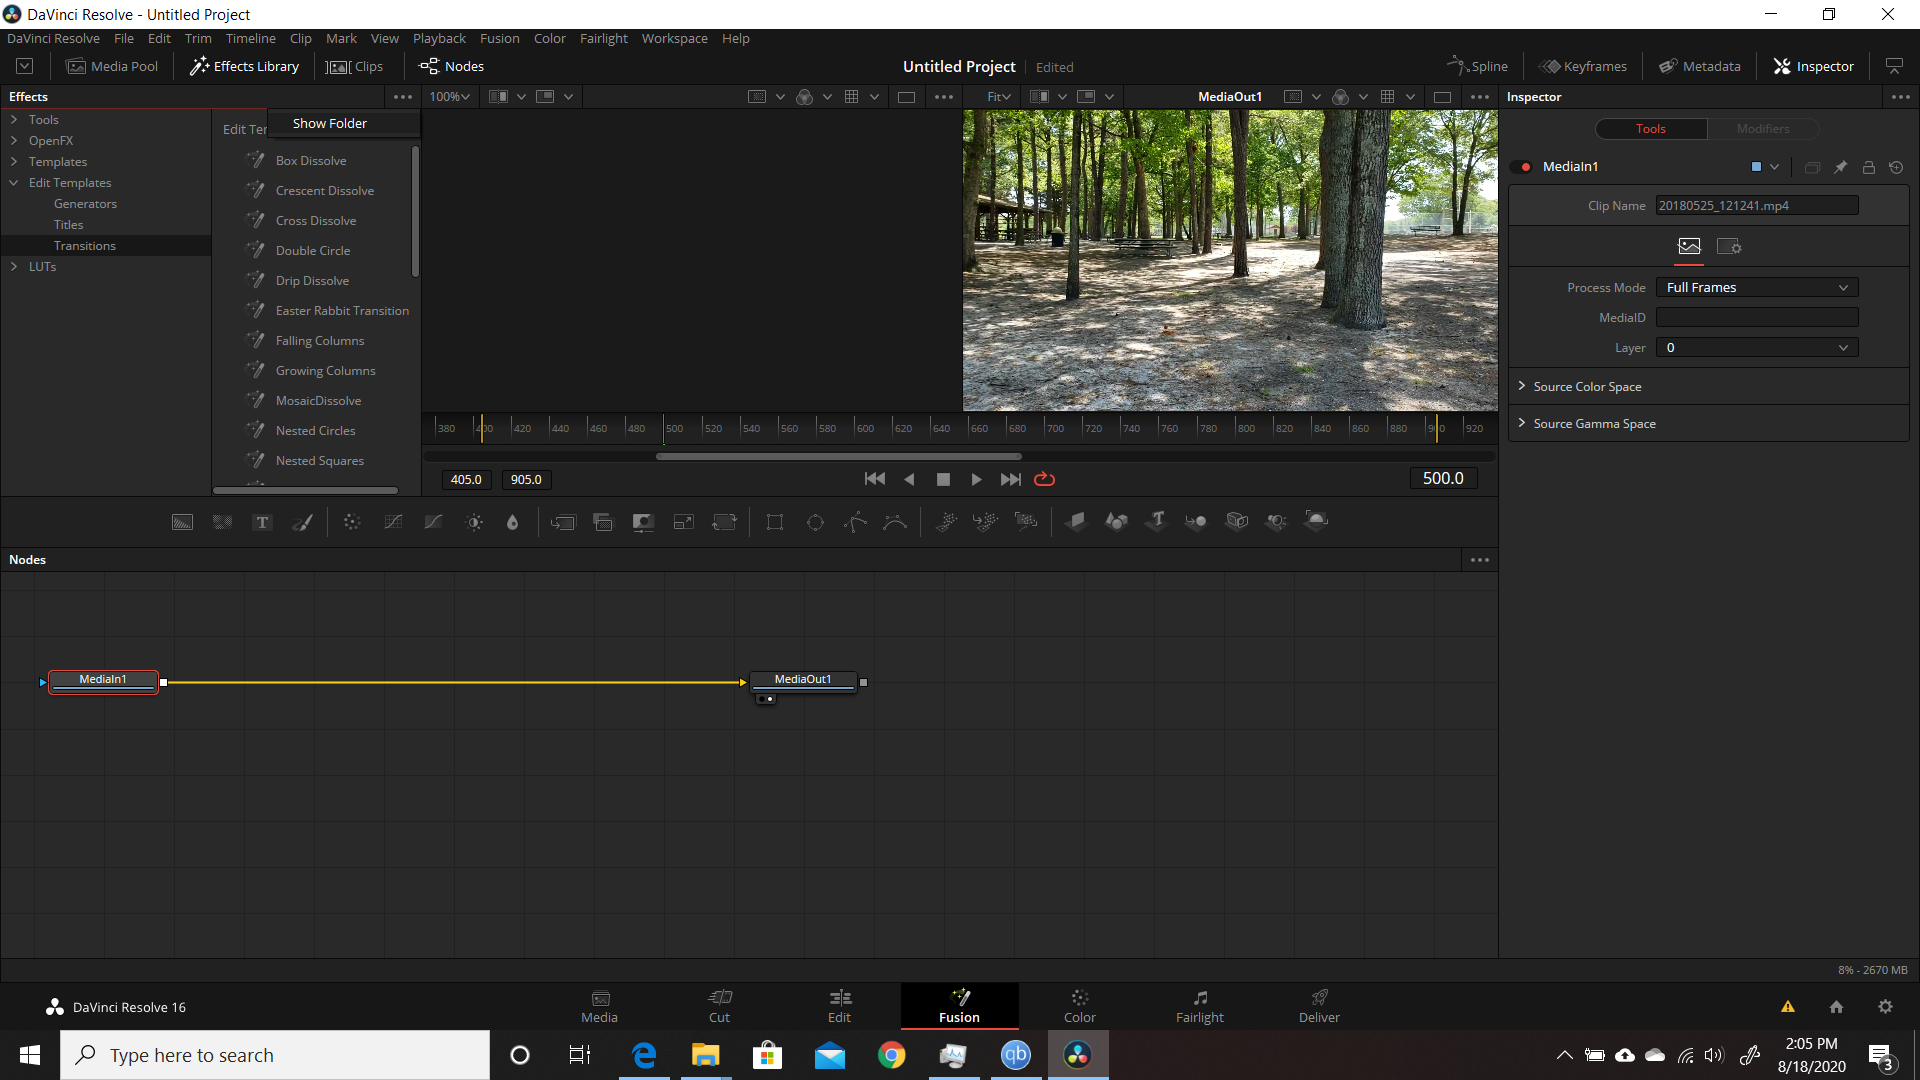Screen dimensions: 1920x1080
Task: Select the Titles category in Effects
Action: [68, 224]
